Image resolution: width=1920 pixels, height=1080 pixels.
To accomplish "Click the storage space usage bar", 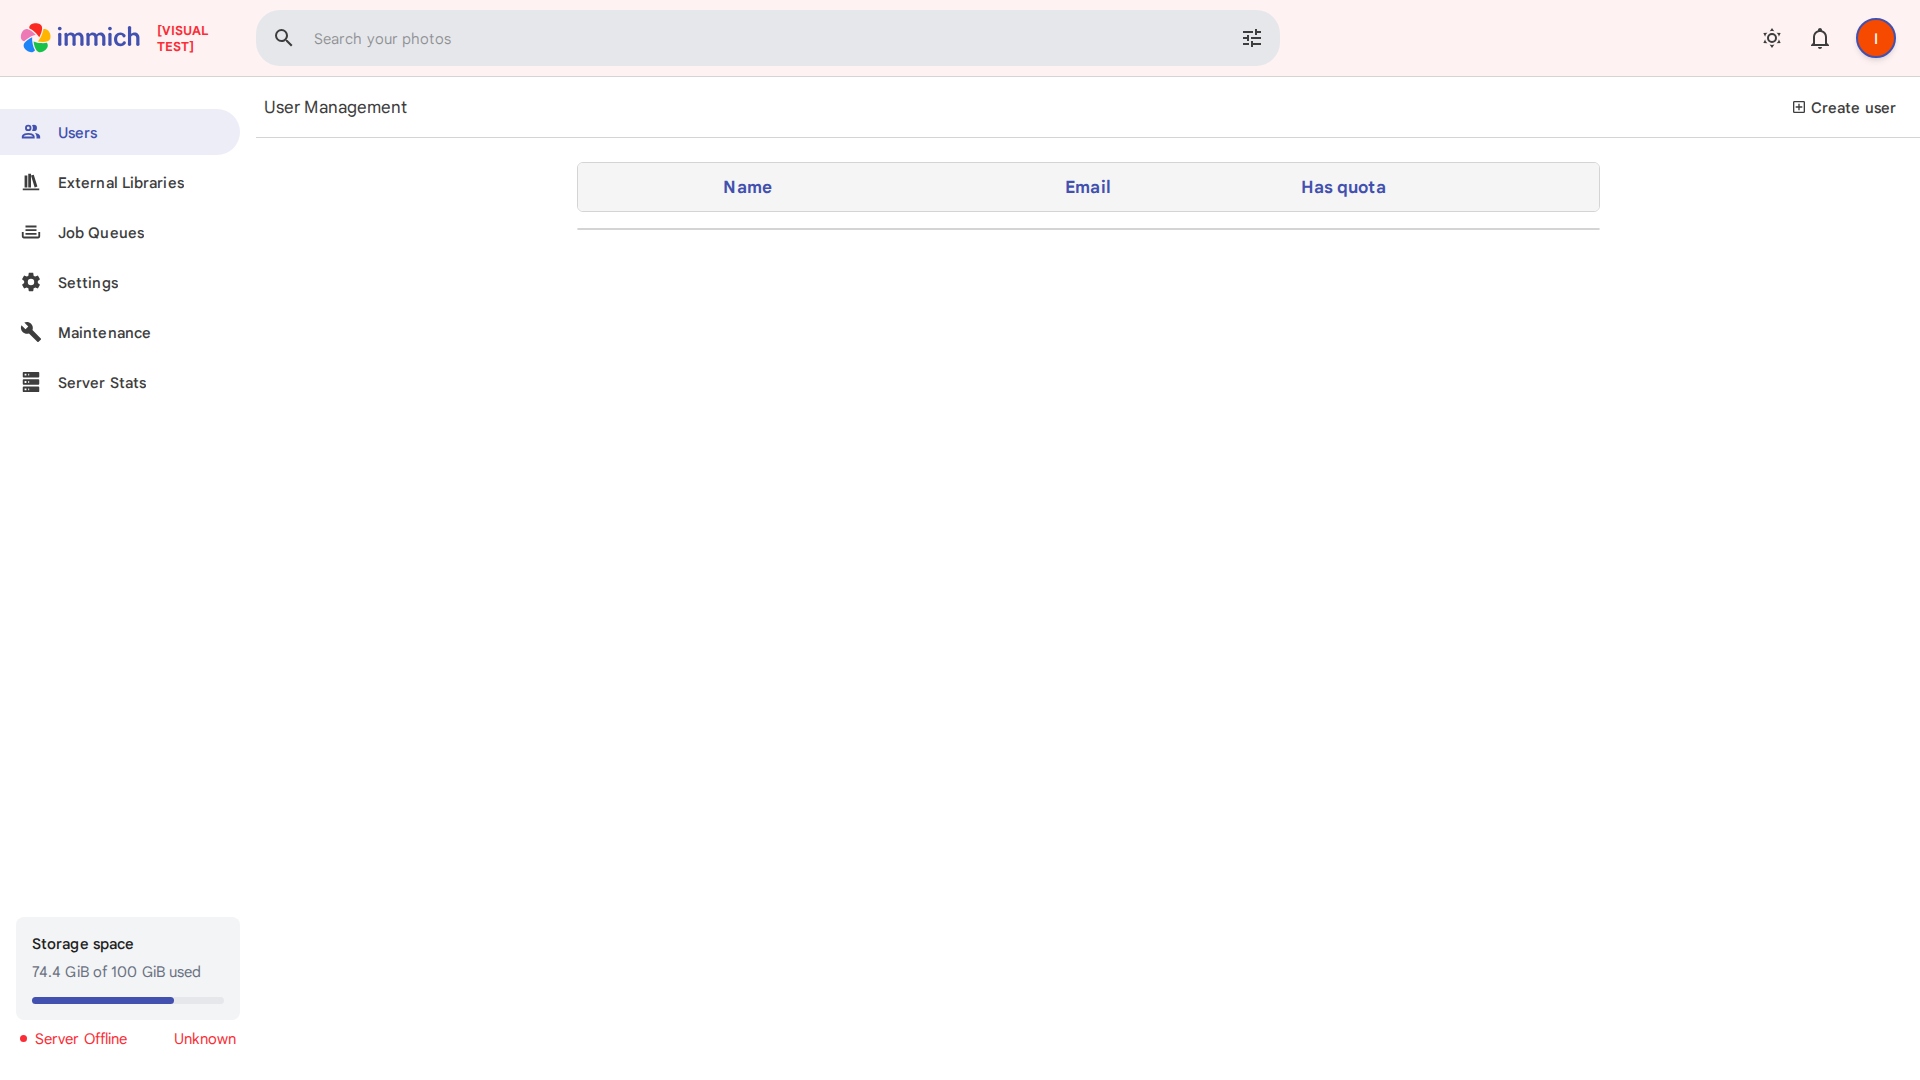I will (x=128, y=1000).
